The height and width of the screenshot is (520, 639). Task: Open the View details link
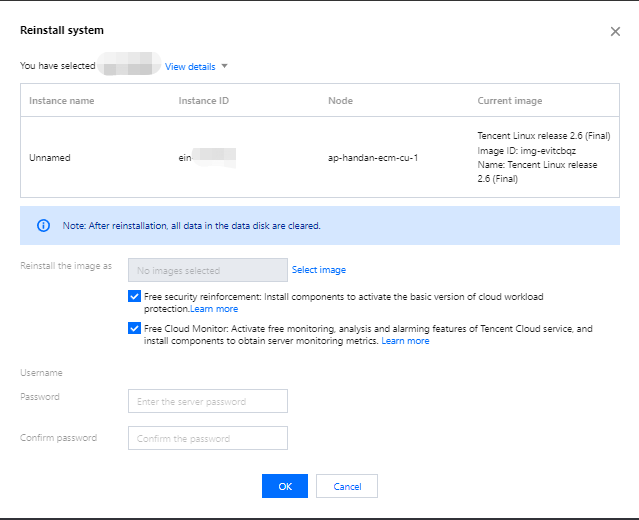(190, 67)
